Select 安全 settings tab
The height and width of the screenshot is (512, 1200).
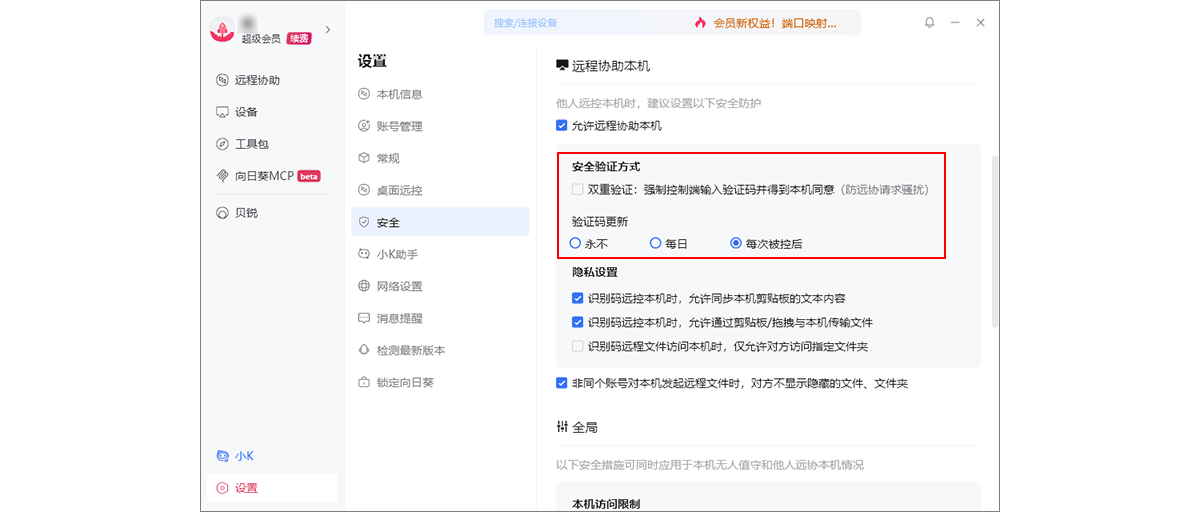pos(440,222)
